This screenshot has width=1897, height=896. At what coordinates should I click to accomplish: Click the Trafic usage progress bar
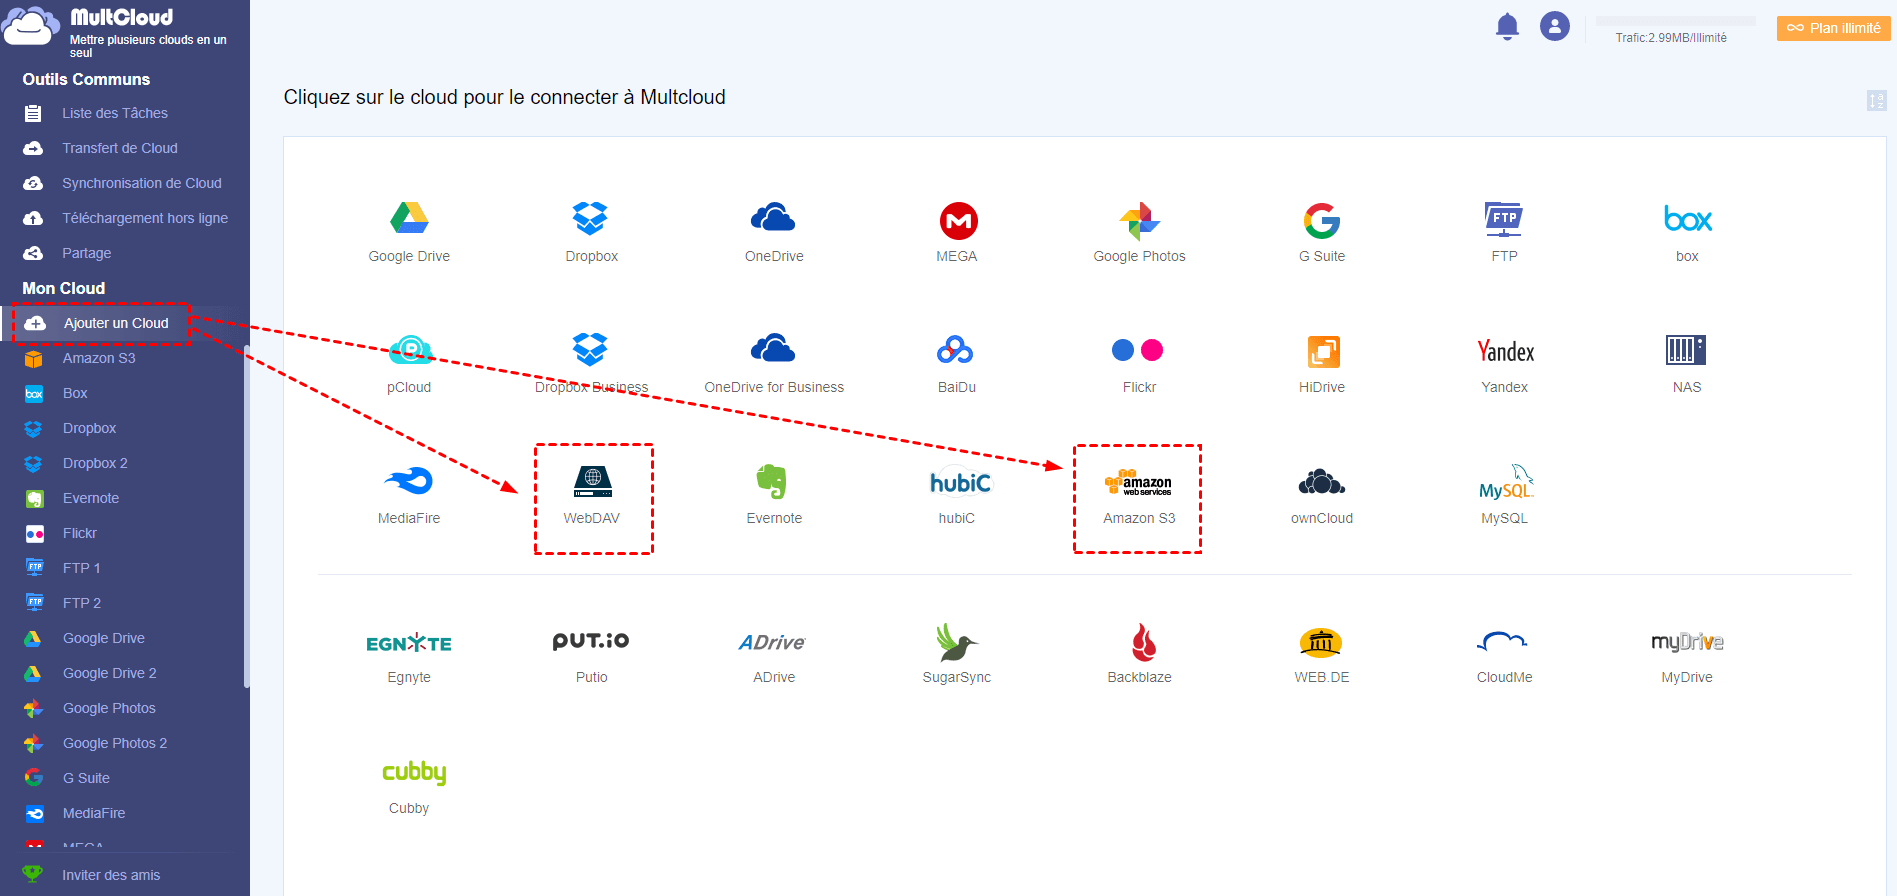pos(1675,21)
